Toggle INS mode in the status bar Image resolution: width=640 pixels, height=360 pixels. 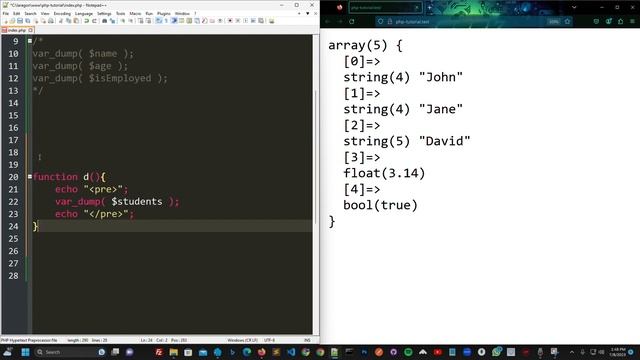click(307, 340)
